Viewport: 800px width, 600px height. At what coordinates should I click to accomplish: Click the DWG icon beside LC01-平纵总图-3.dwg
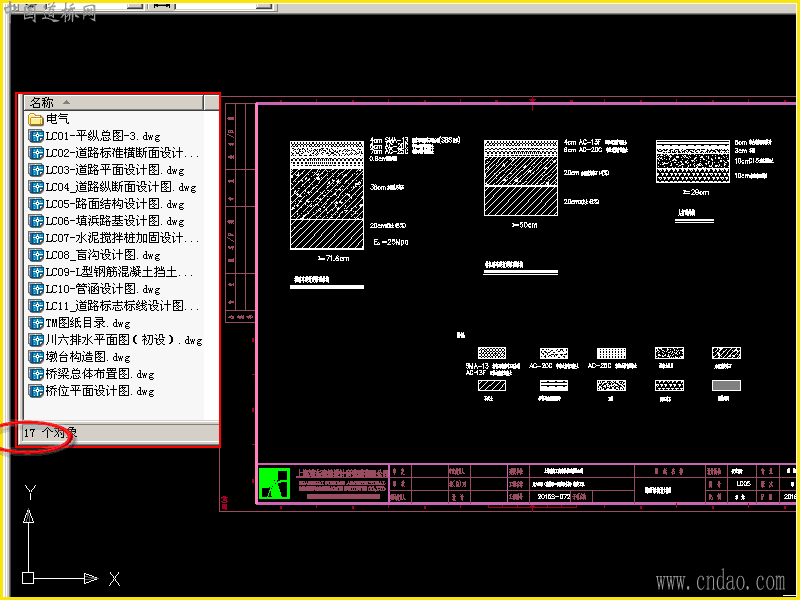(36, 136)
